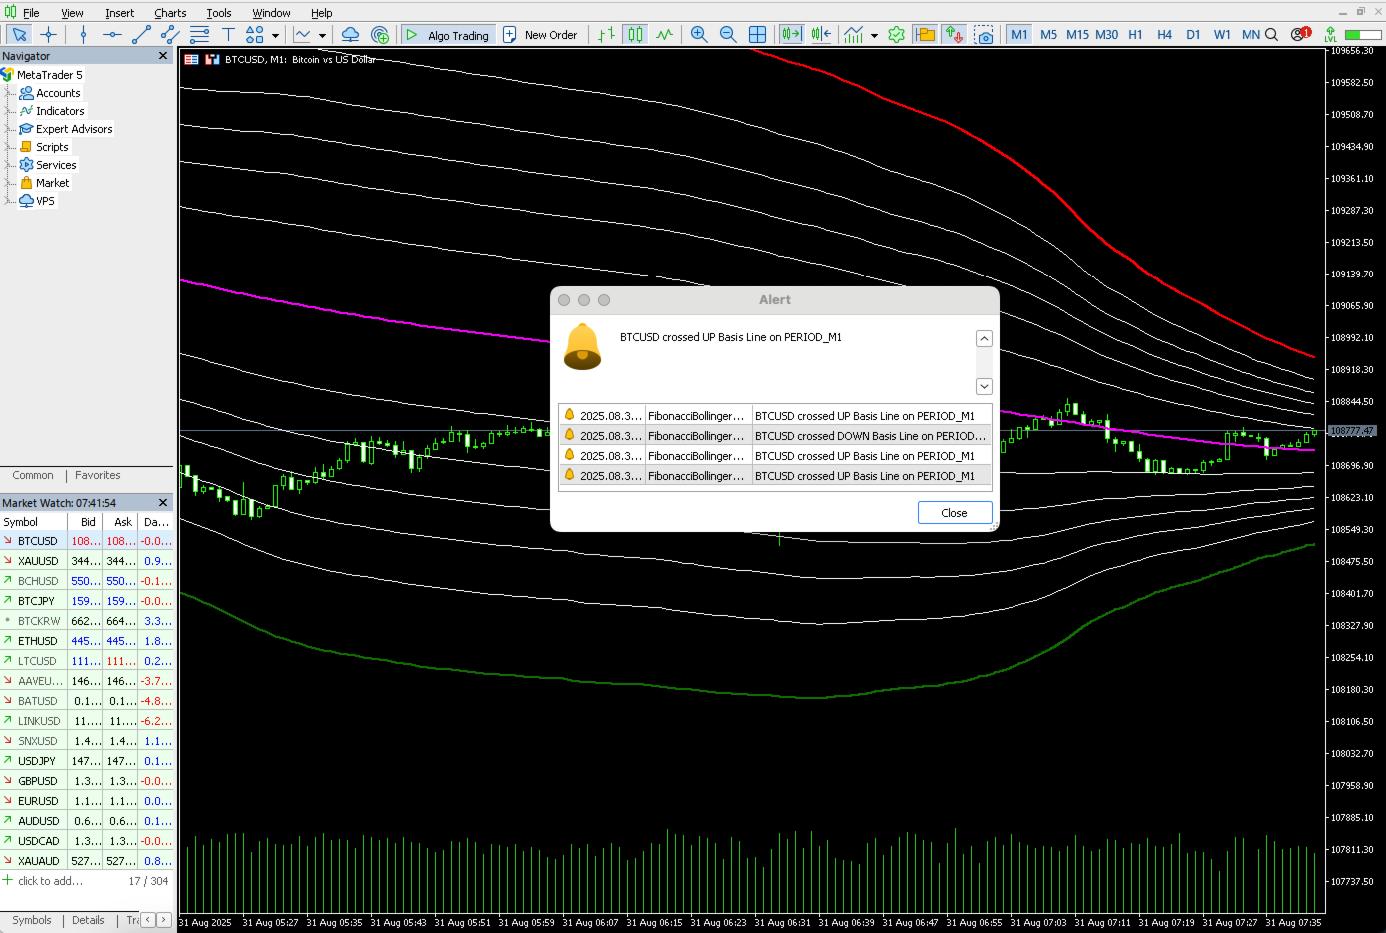
Task: Select the crosshair tool
Action: click(49, 35)
